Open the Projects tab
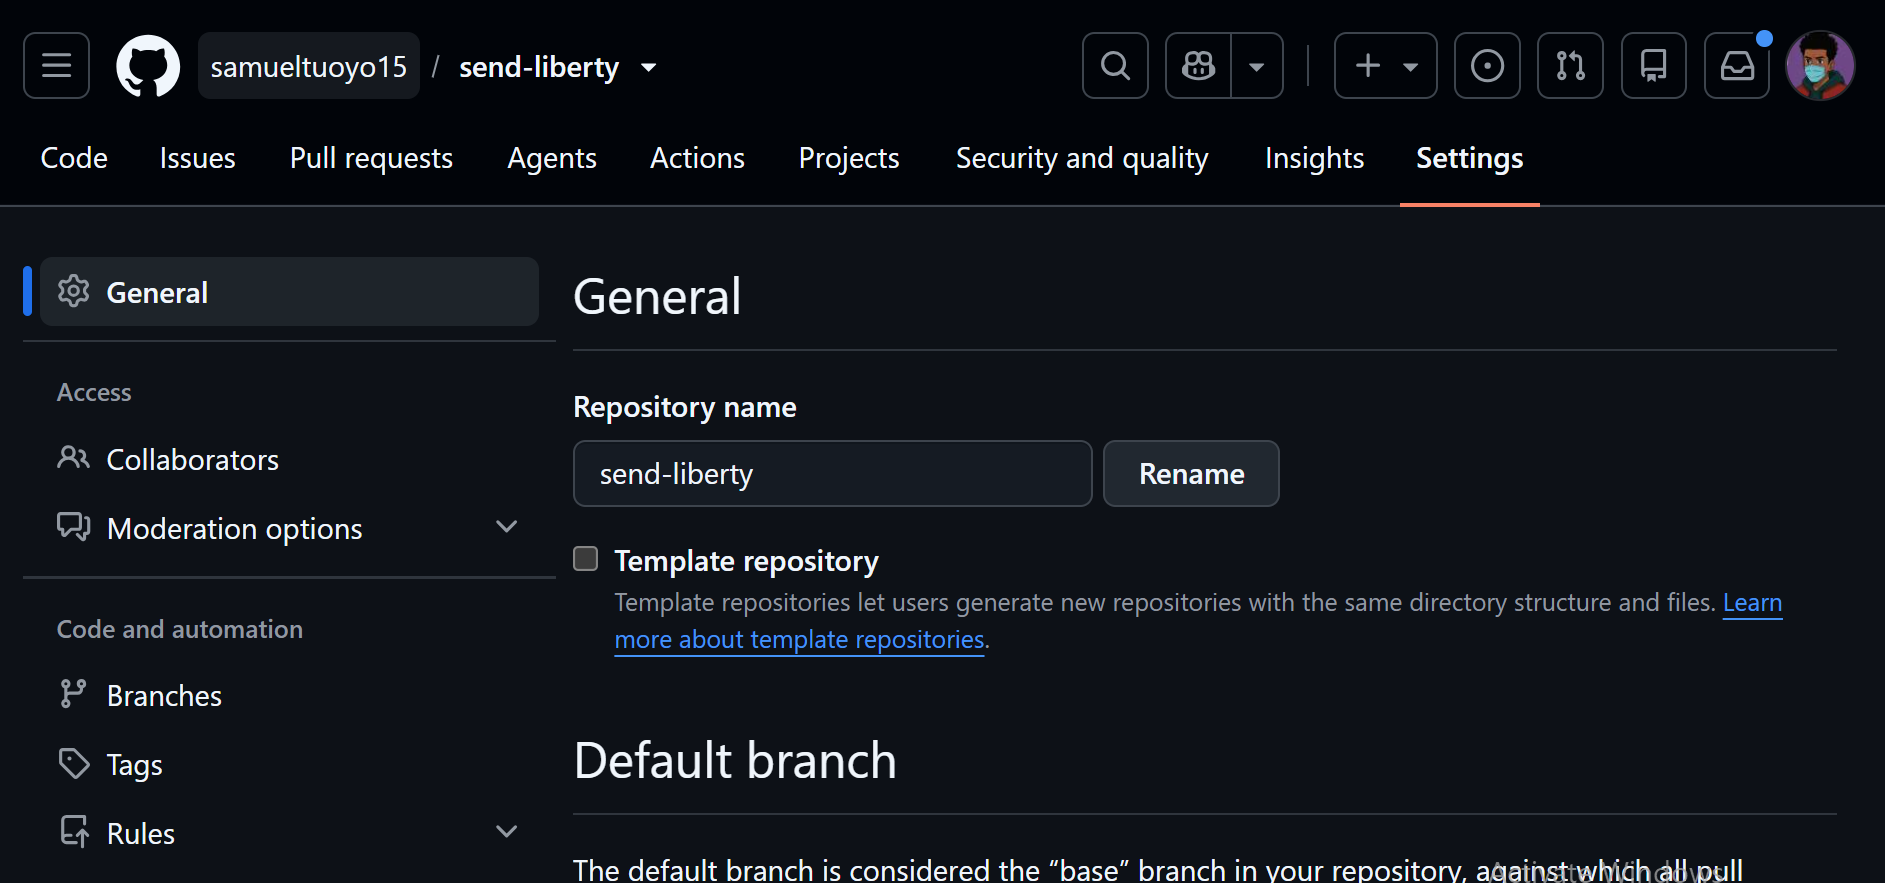This screenshot has width=1885, height=883. tap(849, 158)
